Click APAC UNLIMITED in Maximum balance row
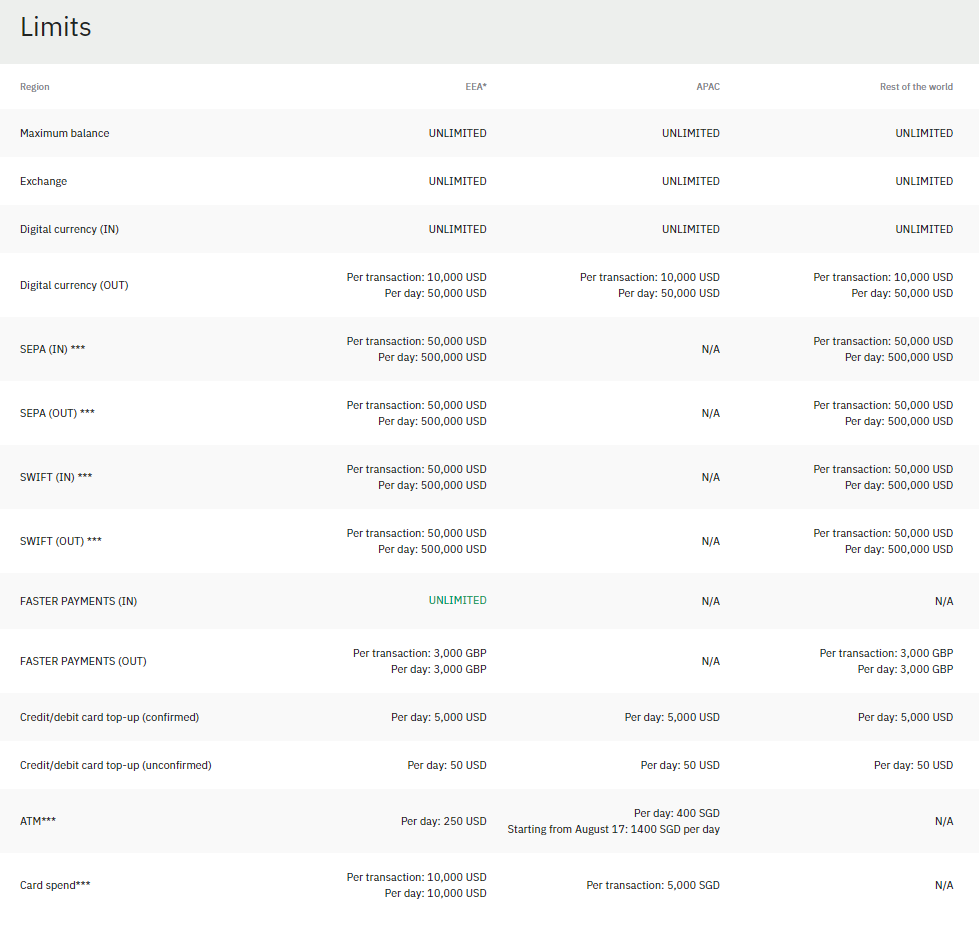Viewport: 979px width, 931px height. pyautogui.click(x=691, y=133)
